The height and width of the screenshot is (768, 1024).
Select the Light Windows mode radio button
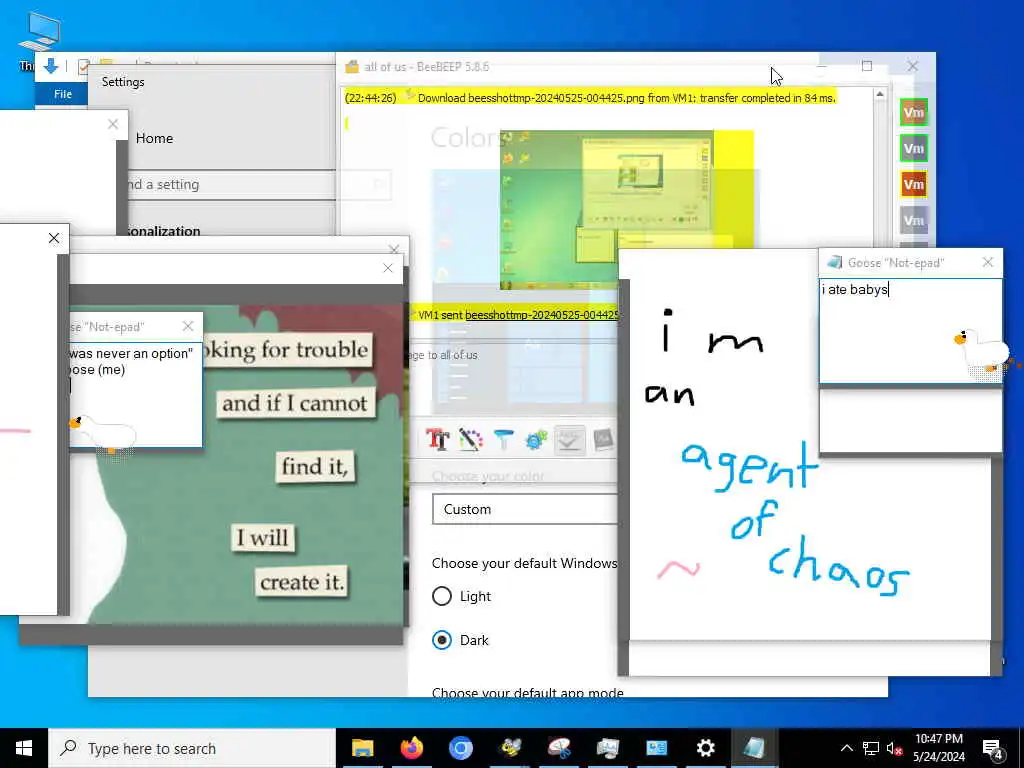click(442, 596)
